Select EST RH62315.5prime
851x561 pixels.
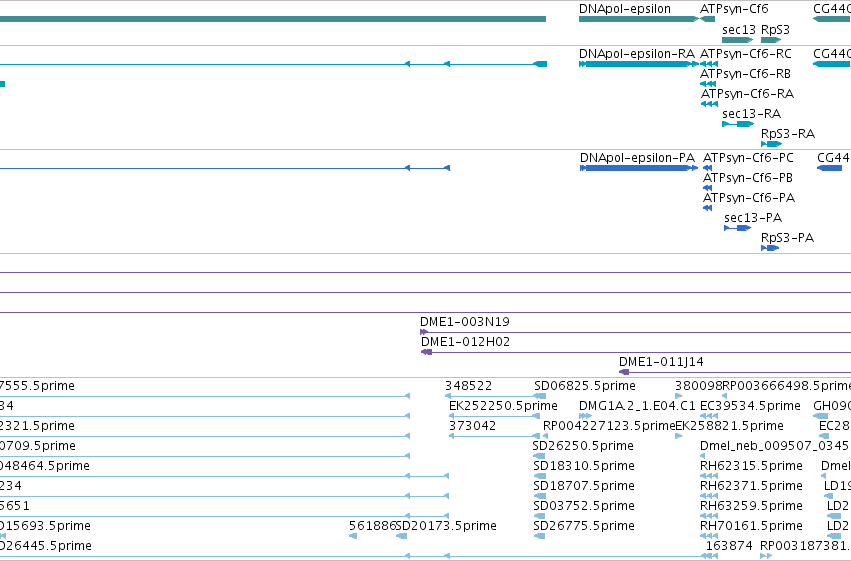click(x=751, y=466)
